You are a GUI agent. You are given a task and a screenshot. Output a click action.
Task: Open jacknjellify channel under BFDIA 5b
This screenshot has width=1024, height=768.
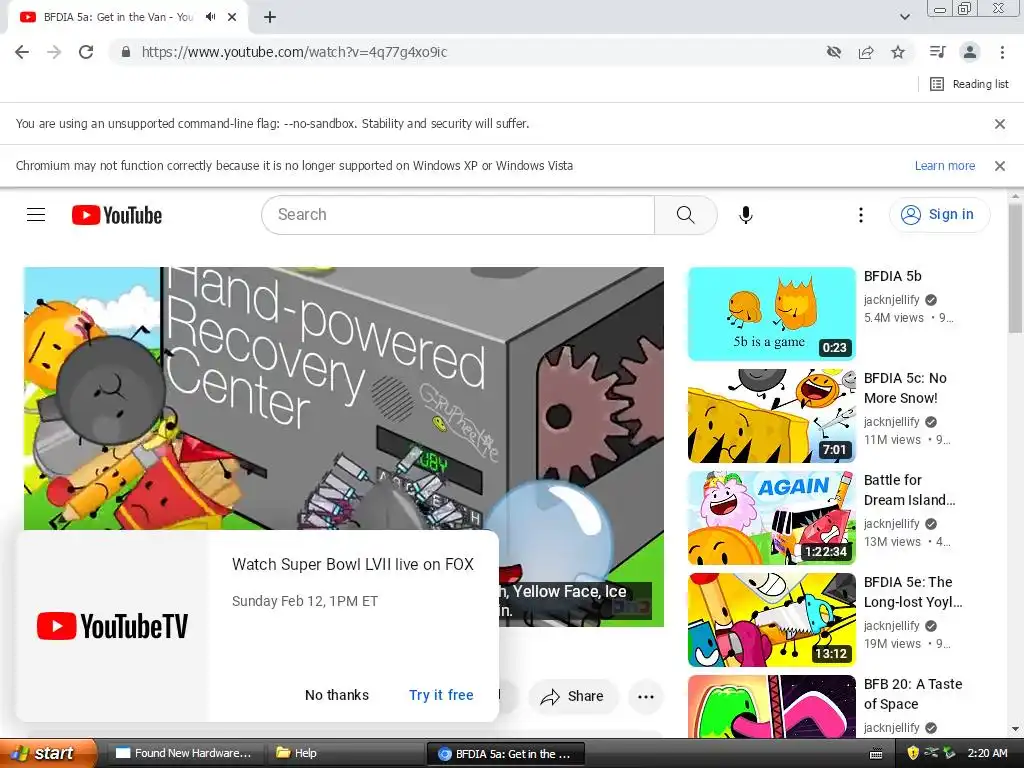pyautogui.click(x=891, y=300)
